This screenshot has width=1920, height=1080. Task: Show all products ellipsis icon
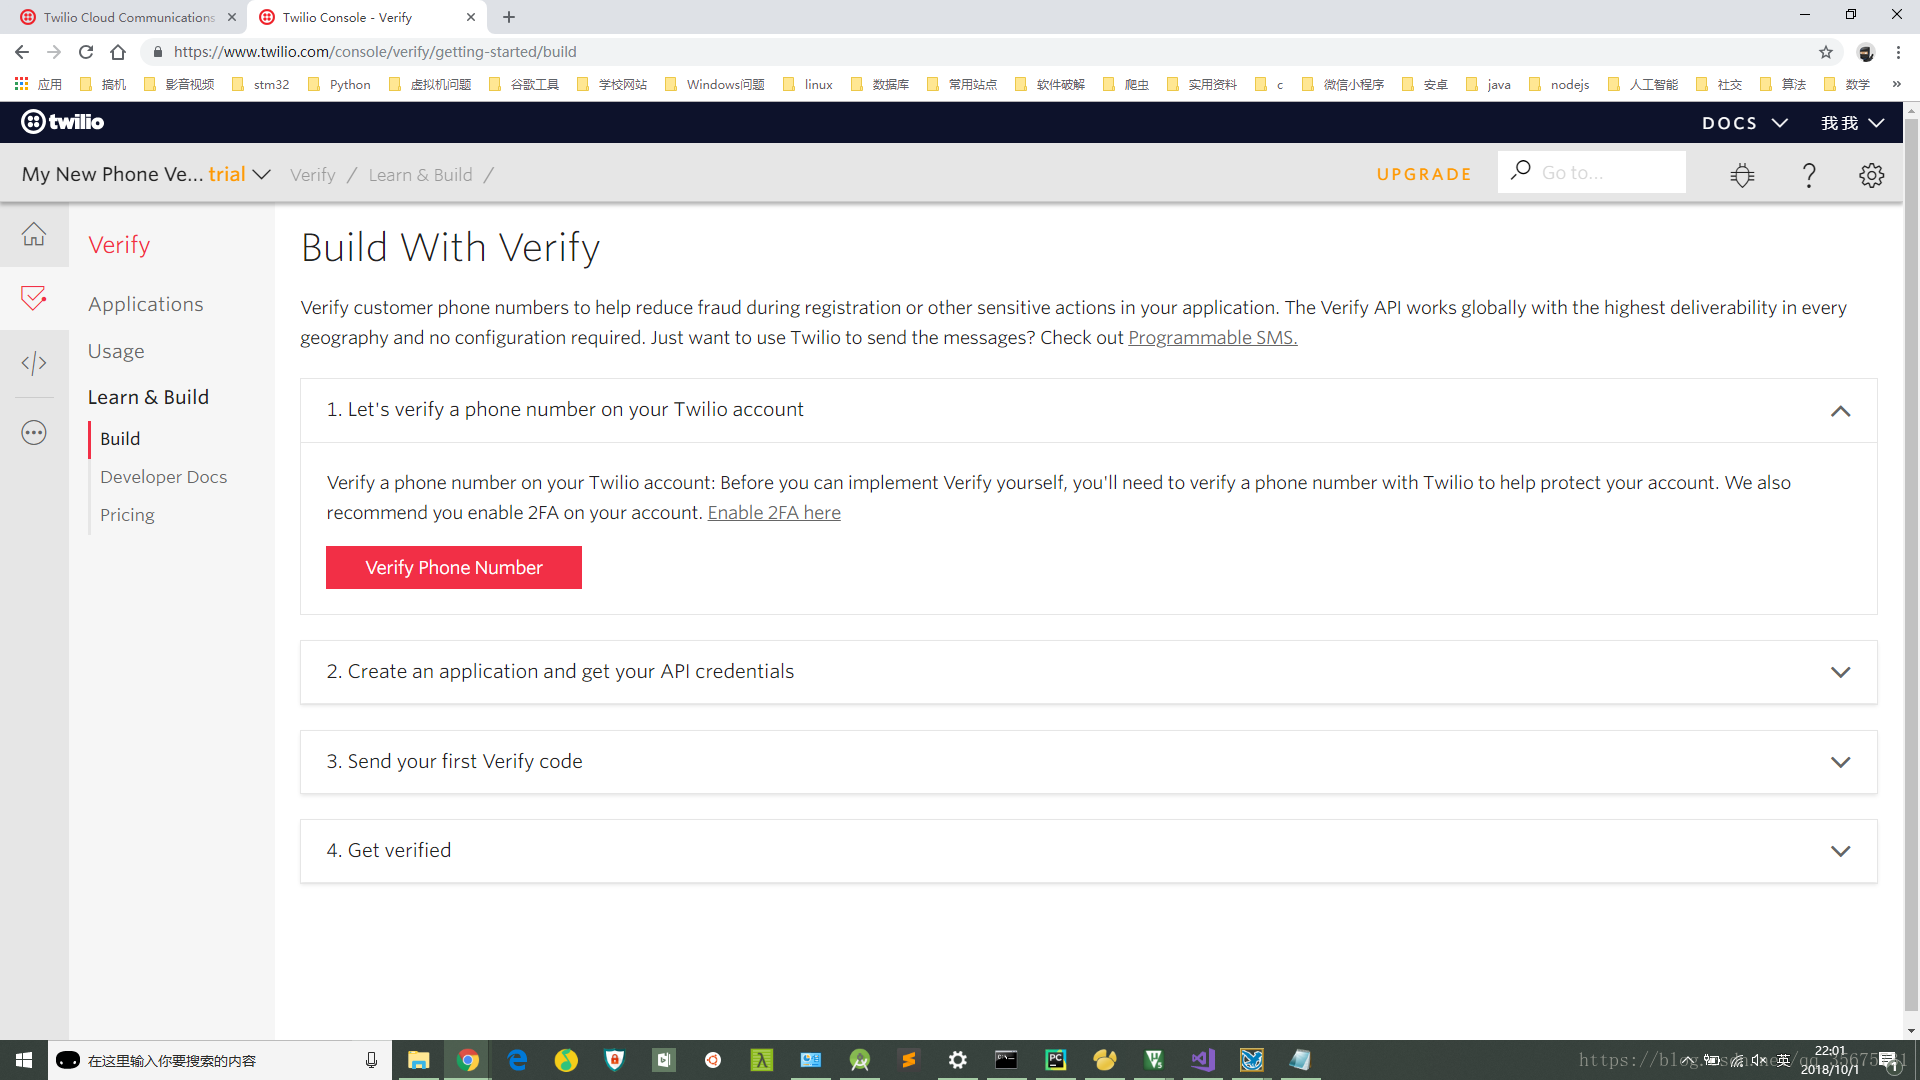point(34,433)
